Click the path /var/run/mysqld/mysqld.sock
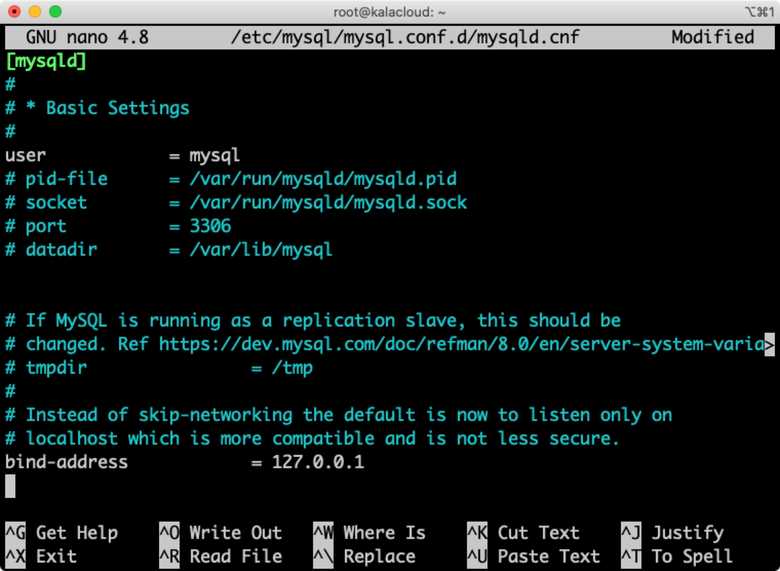Screen dimensions: 780x571 328,202
